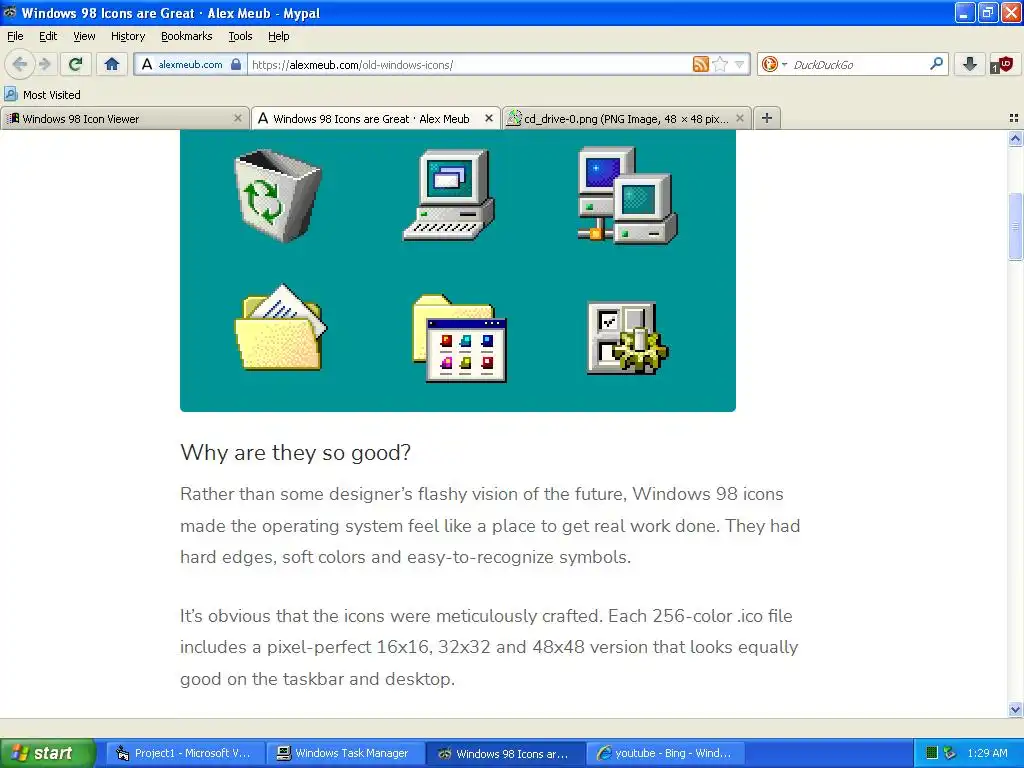
Task: Open the Bookmarks menu
Action: pos(187,36)
